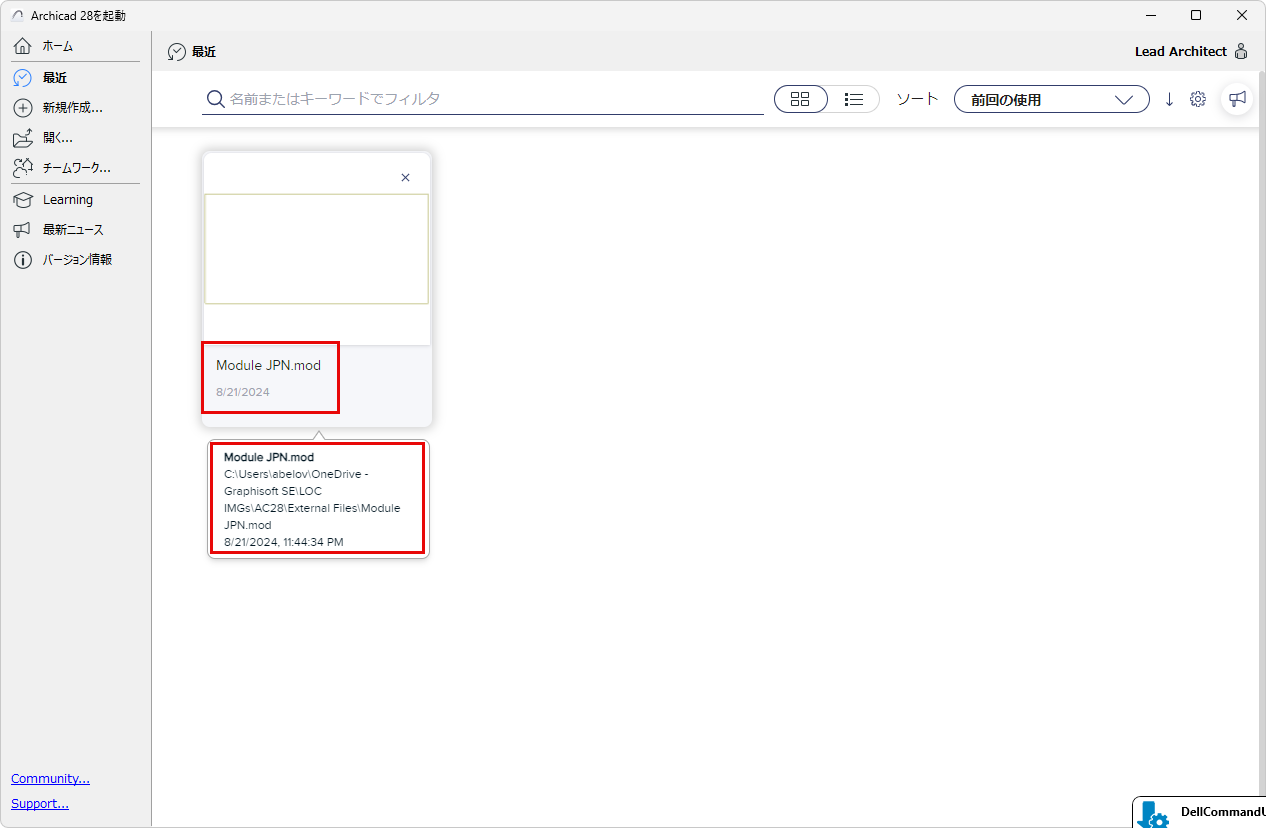Click the file path in the tooltip
This screenshot has width=1266, height=828.
click(x=312, y=499)
